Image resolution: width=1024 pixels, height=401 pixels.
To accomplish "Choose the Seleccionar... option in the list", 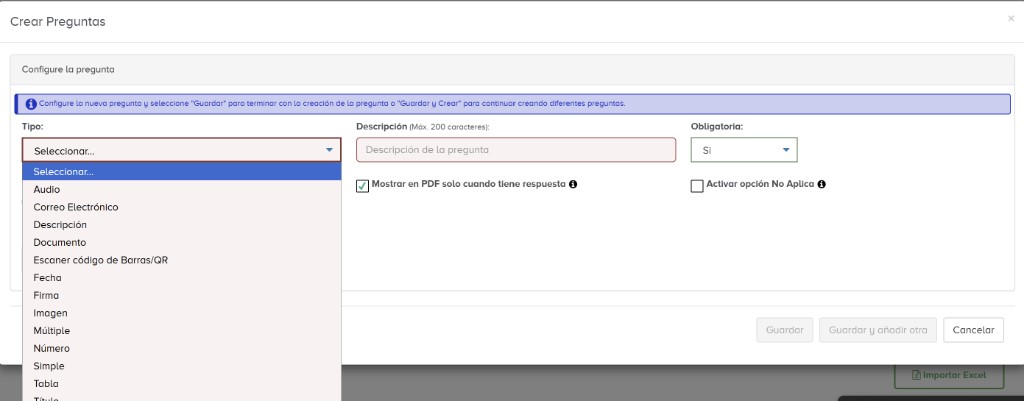I will point(182,172).
